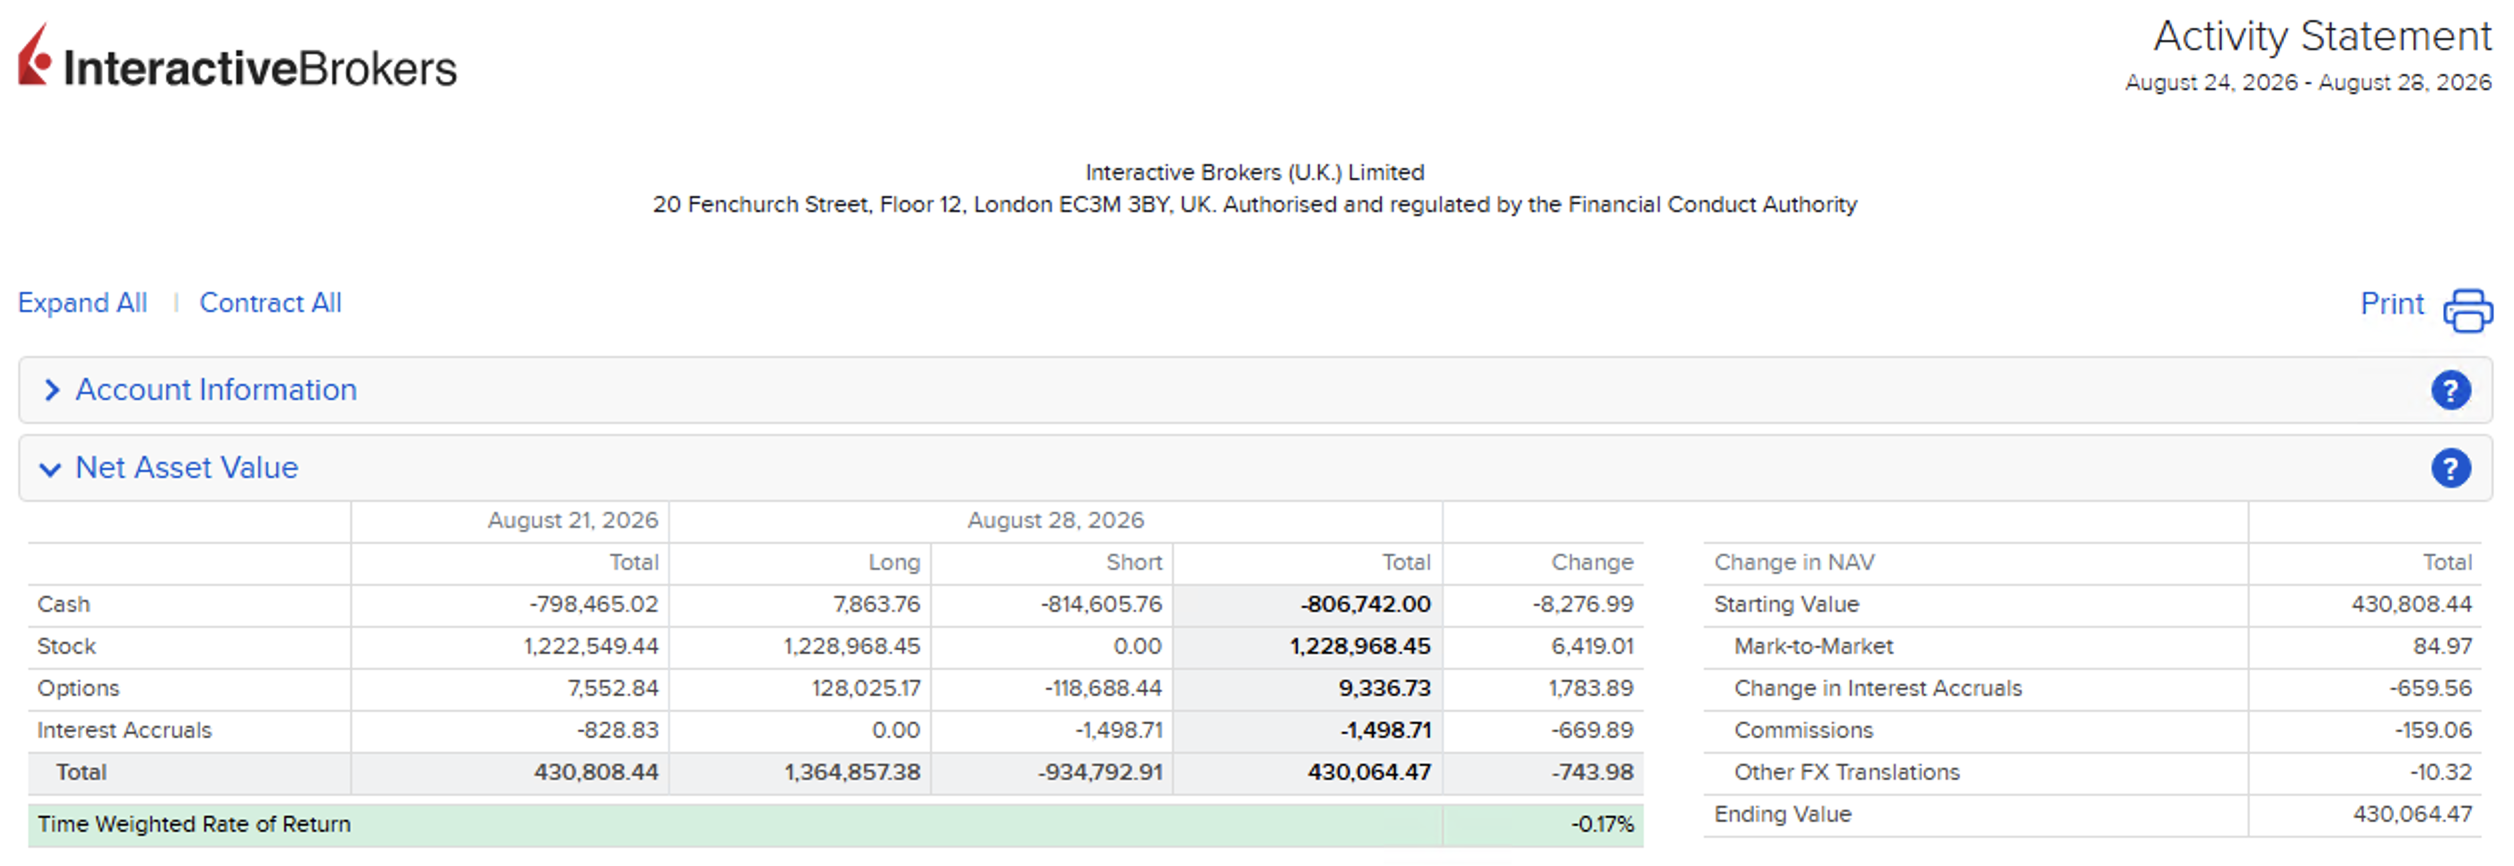Viewport: 2514px width, 866px height.
Task: Select the statement date range August 24 - August 28
Action: 2308,83
